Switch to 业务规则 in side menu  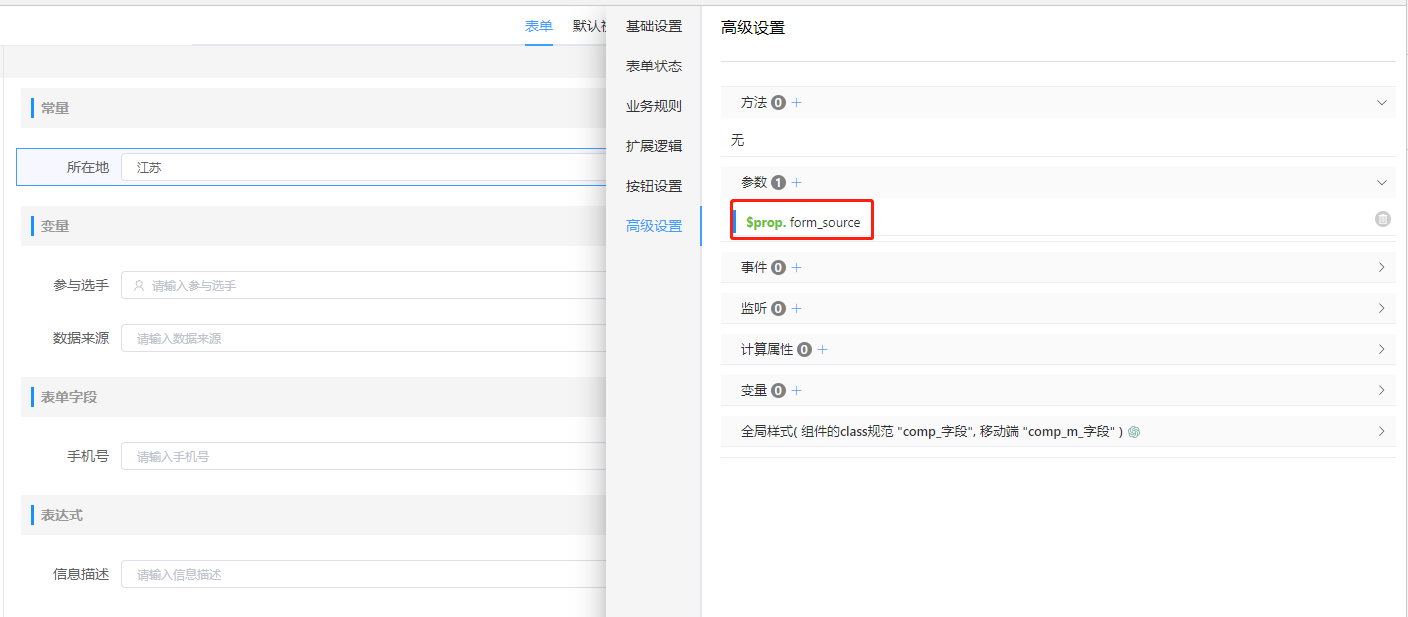click(x=653, y=106)
